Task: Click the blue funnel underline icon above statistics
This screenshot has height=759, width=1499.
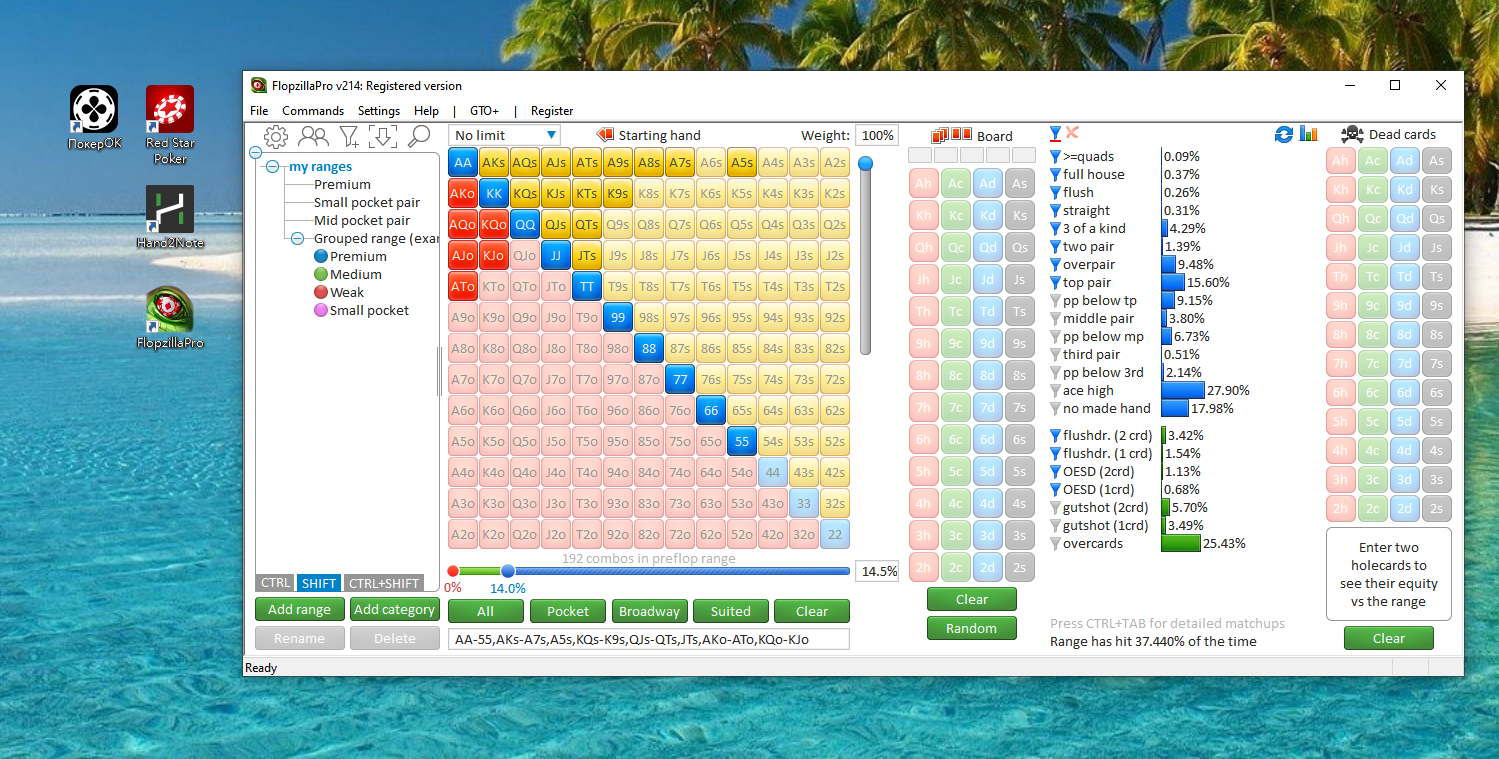Action: 1055,133
